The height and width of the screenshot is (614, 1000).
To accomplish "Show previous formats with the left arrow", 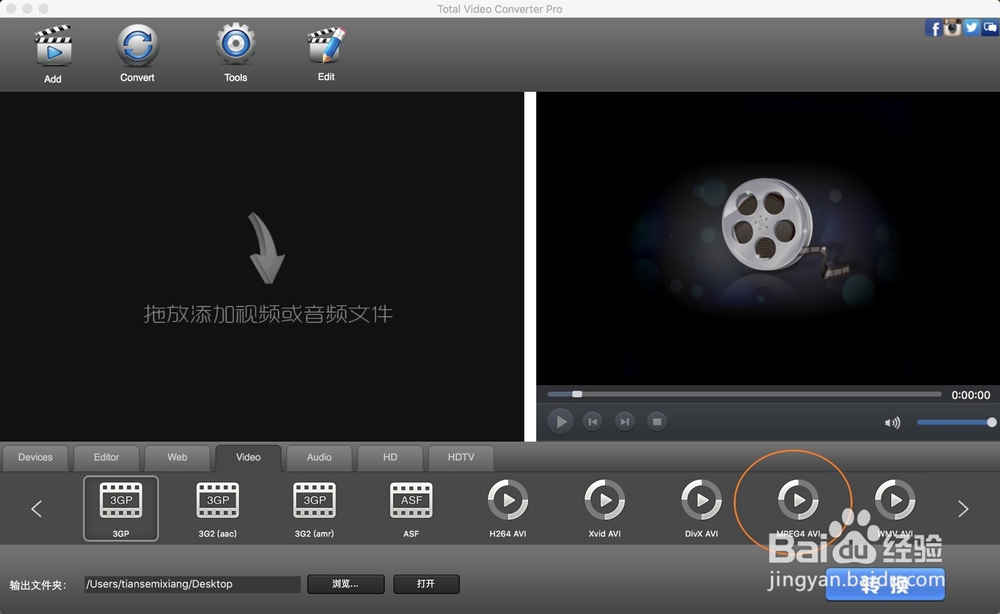I will [x=36, y=509].
